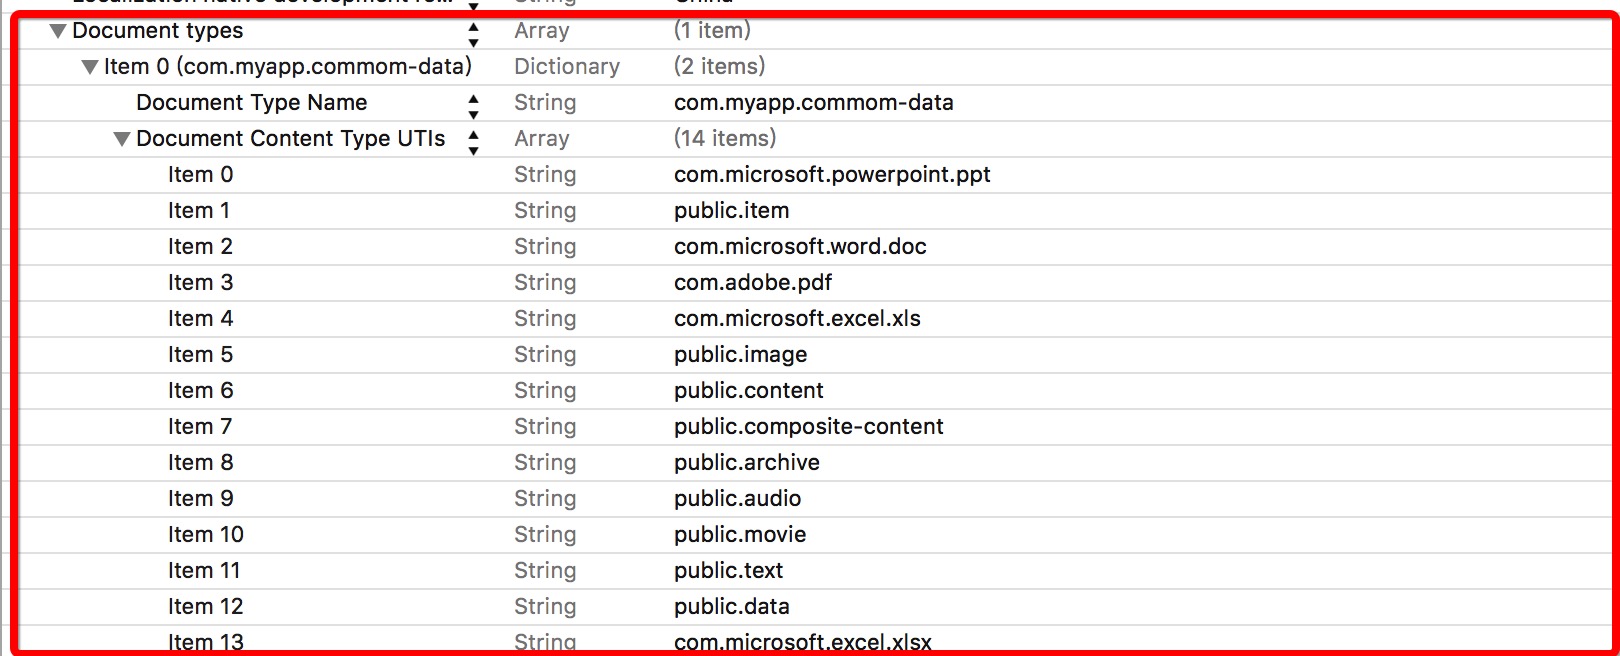Click Item 10 key row
This screenshot has width=1620, height=656.
coord(205,535)
